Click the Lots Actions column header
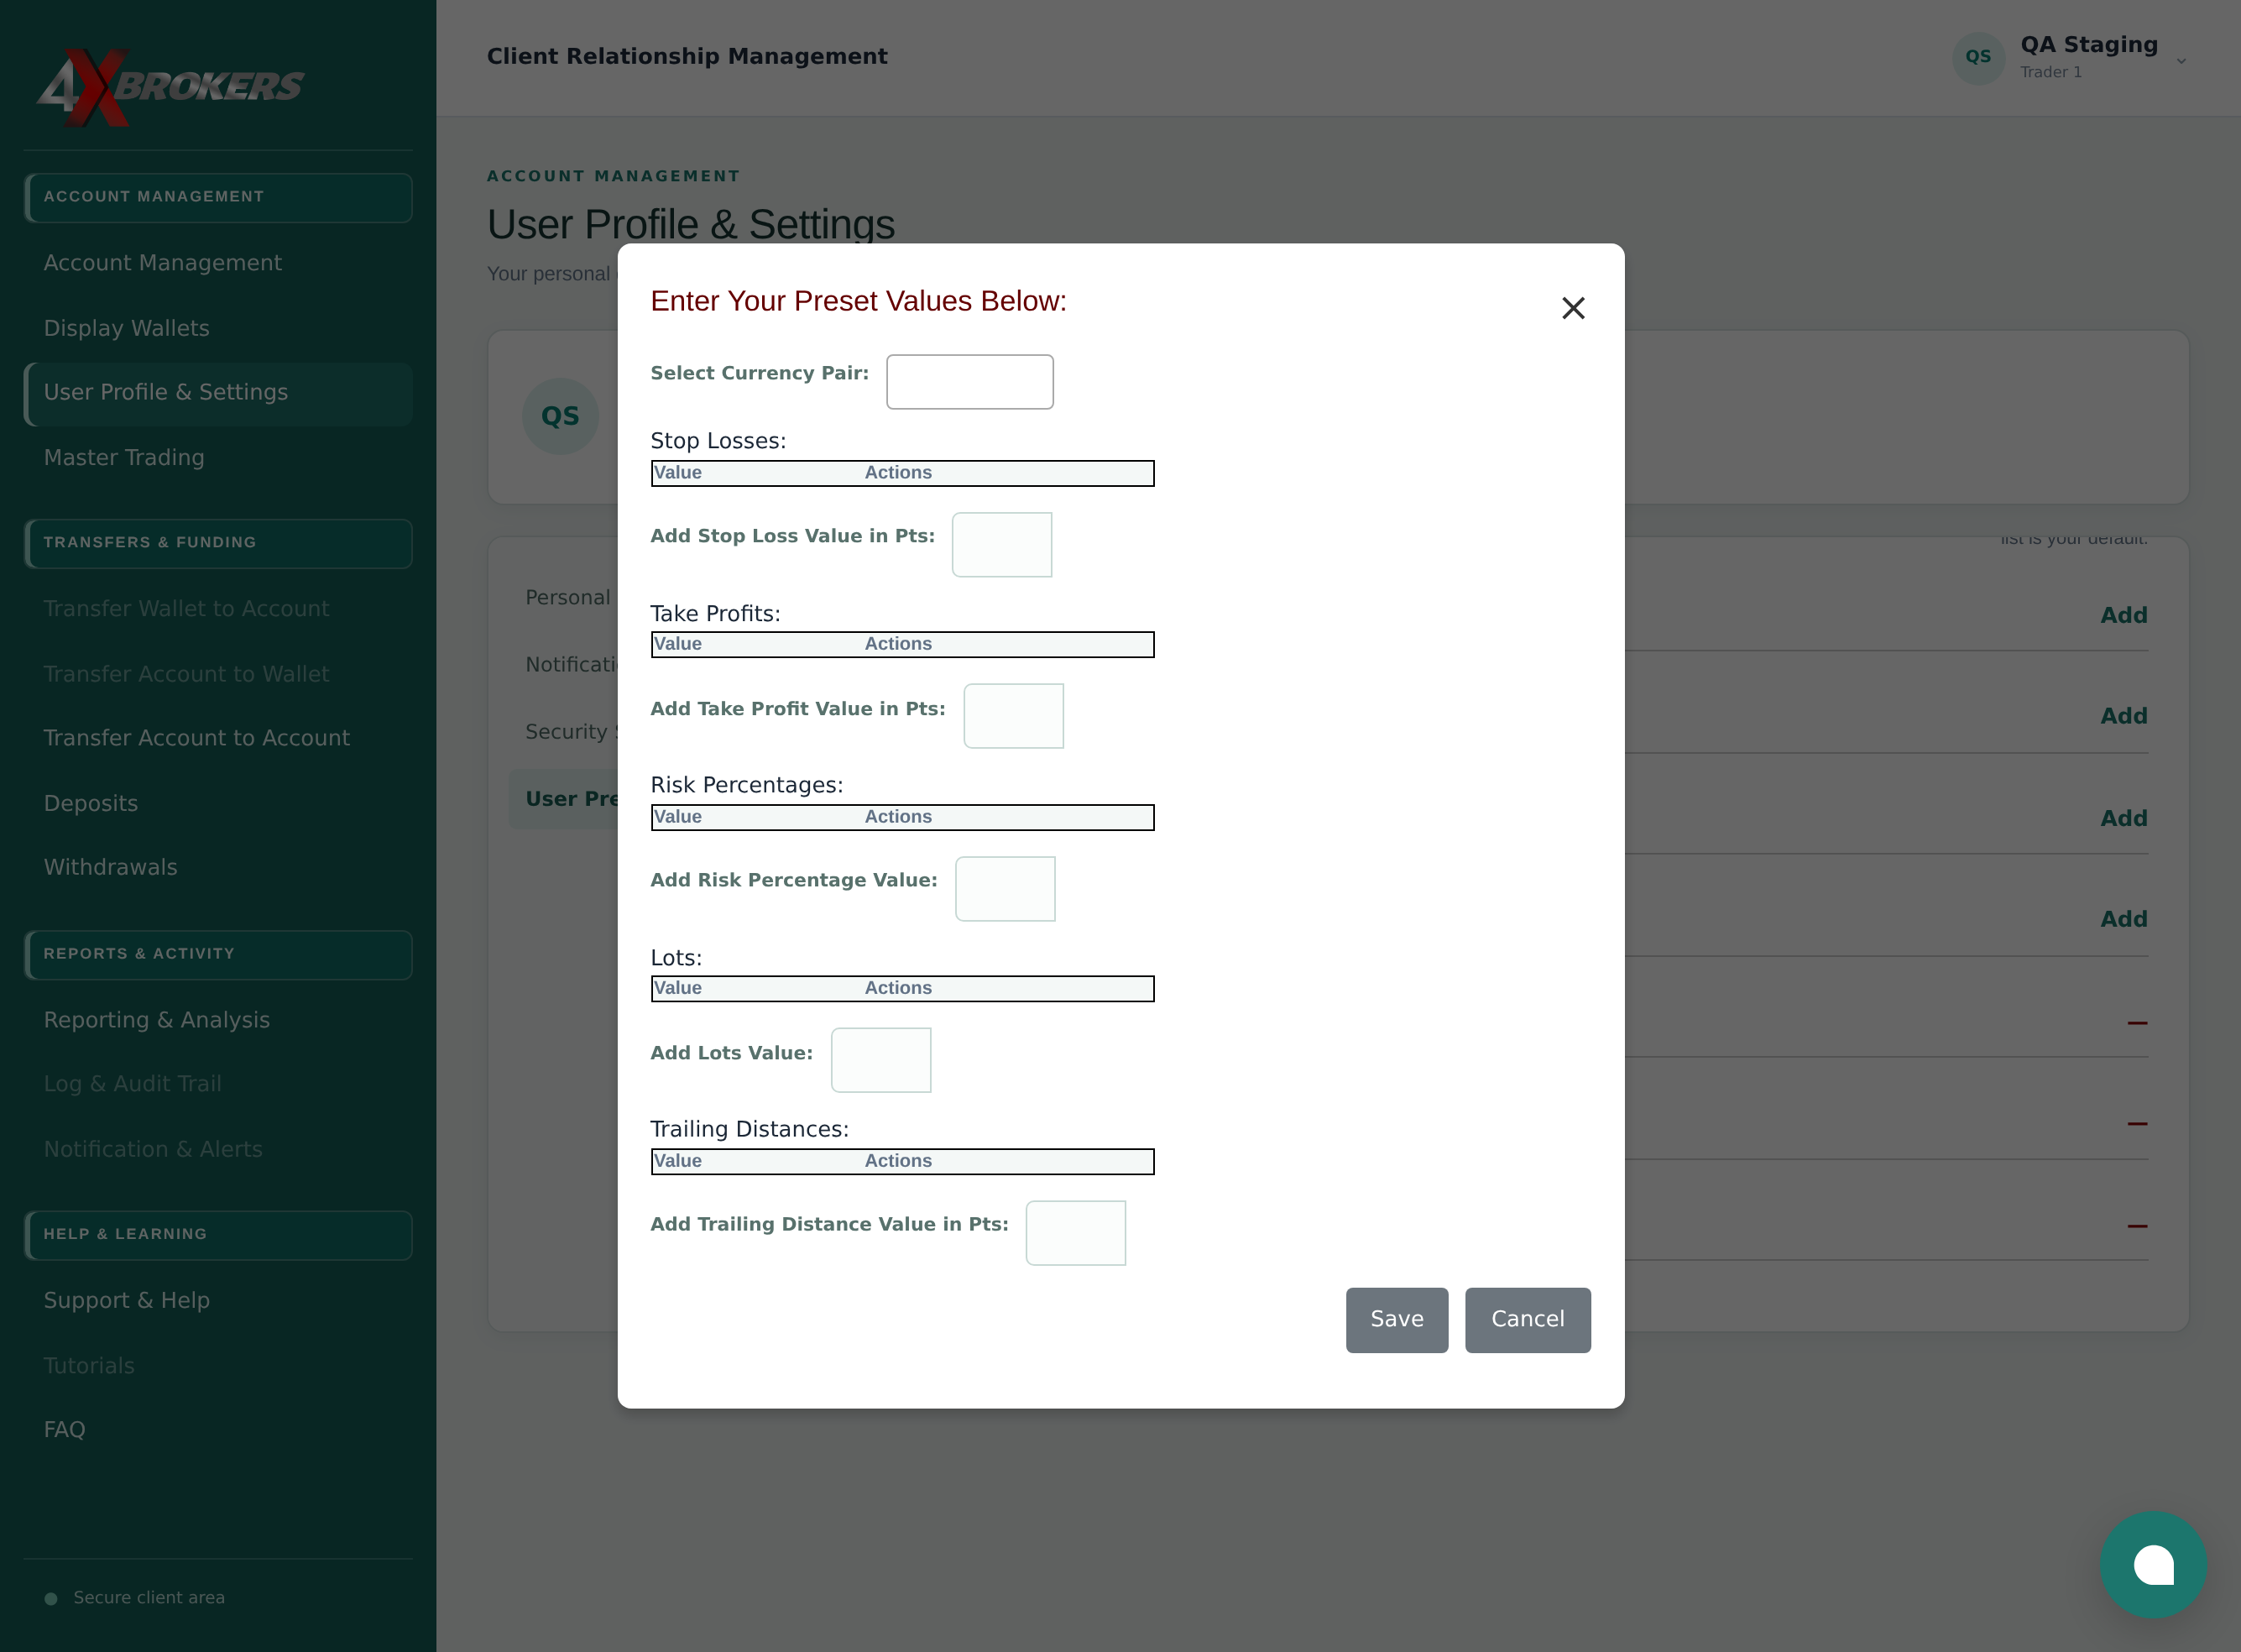2241x1652 pixels. (898, 988)
